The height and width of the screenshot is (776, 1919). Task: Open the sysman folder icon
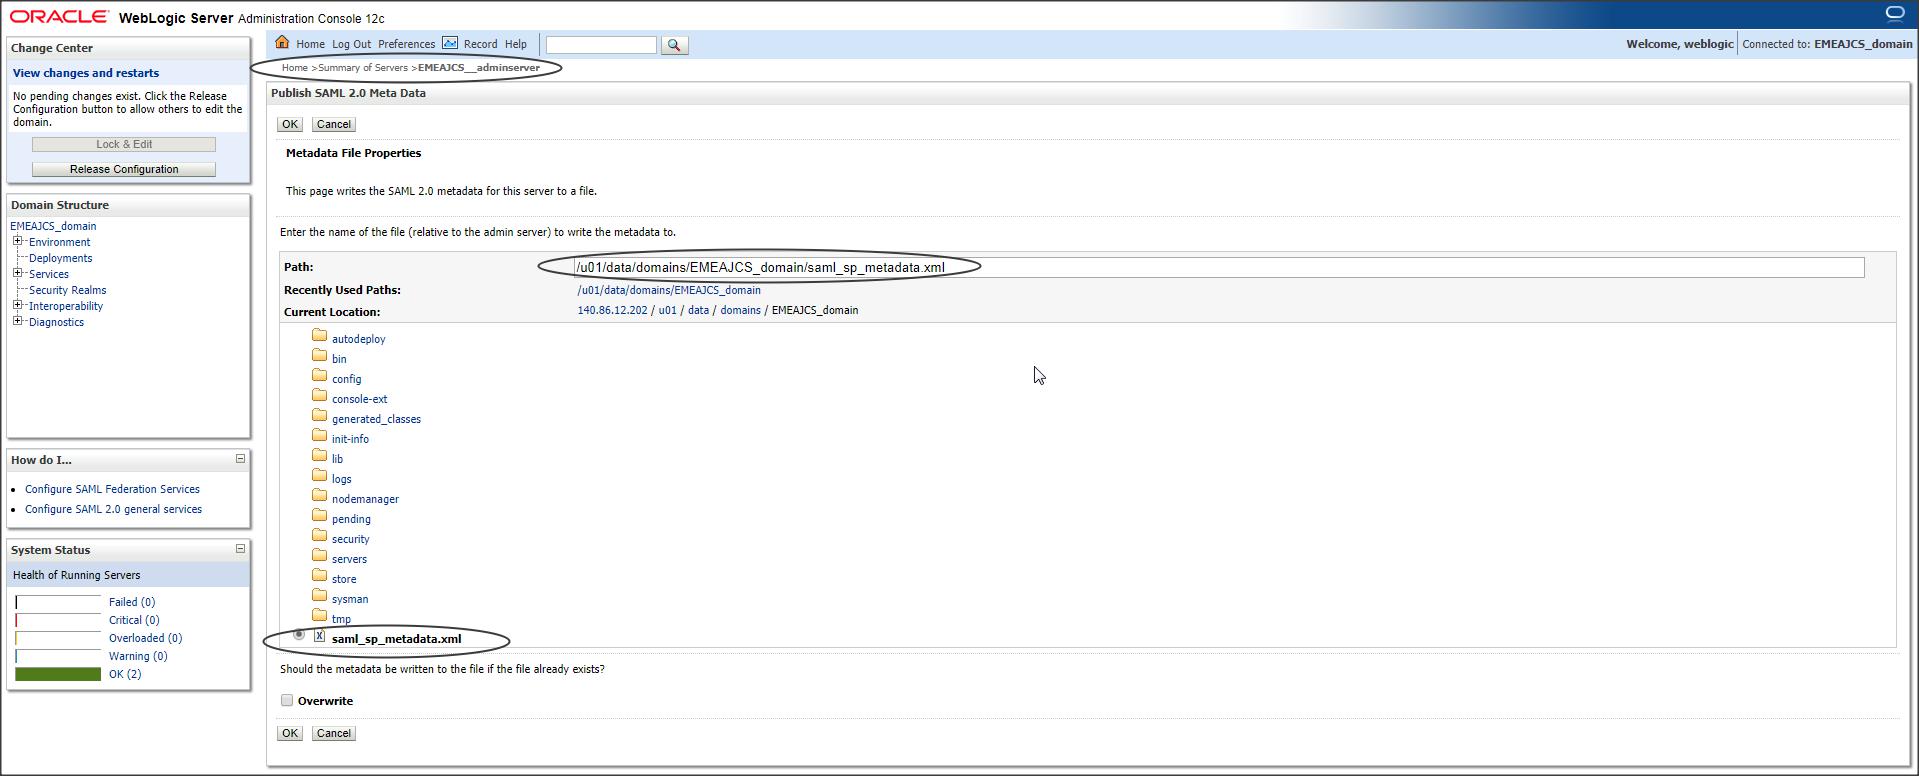click(320, 596)
